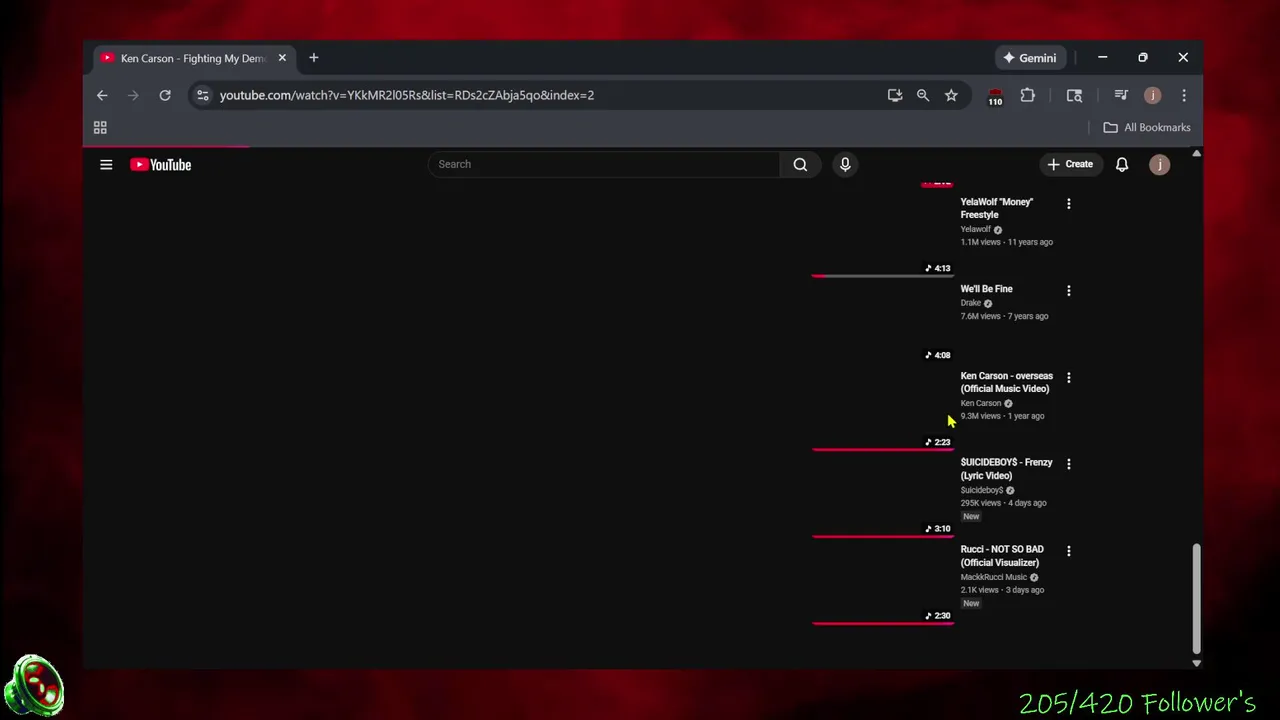1280x720 pixels.
Task: Click the scrollbar up arrow
Action: (1196, 153)
